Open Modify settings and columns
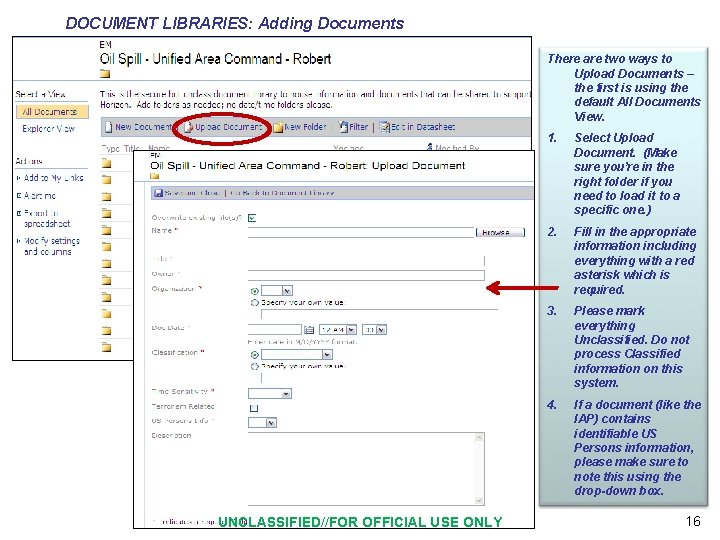 (x=51, y=246)
